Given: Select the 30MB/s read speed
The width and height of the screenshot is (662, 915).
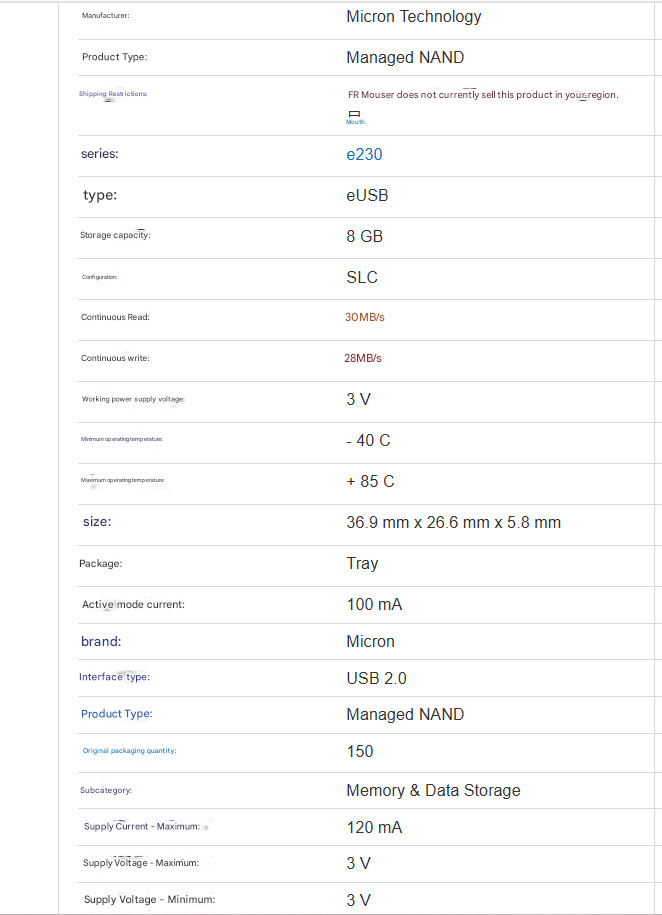Looking at the screenshot, I should pyautogui.click(x=365, y=317).
